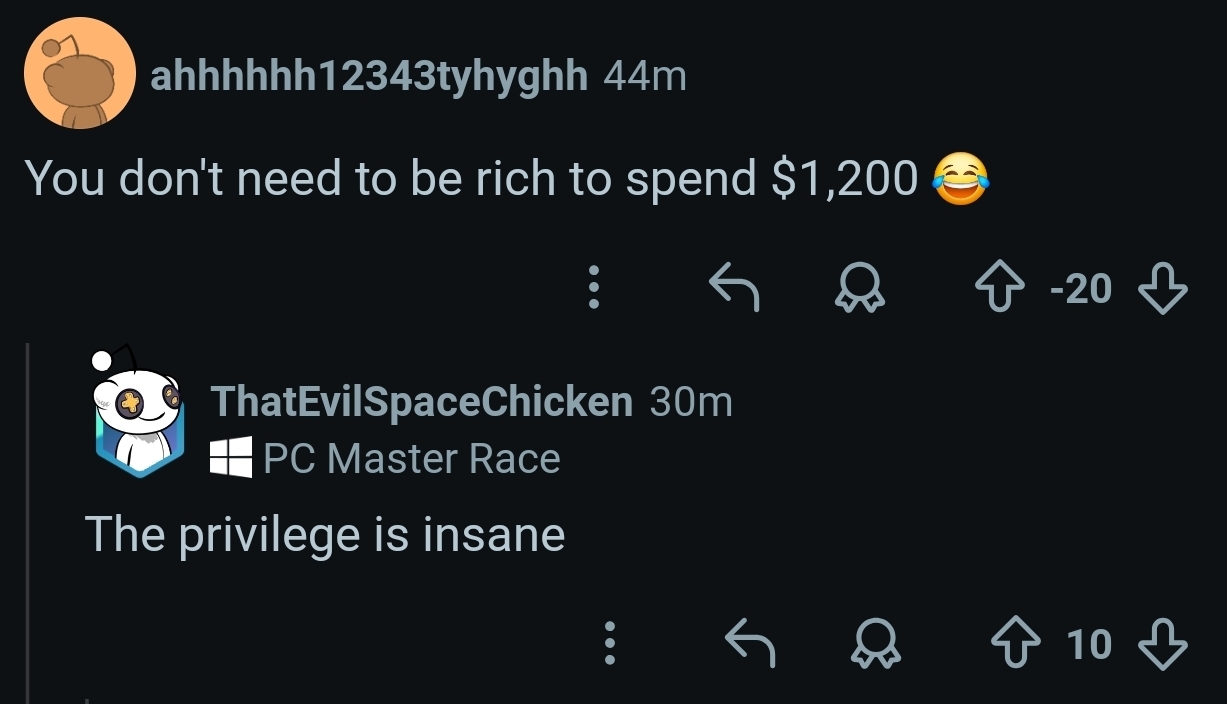1227x704 pixels.
Task: Reply to "The privilege is insane" comment
Action: point(749,643)
